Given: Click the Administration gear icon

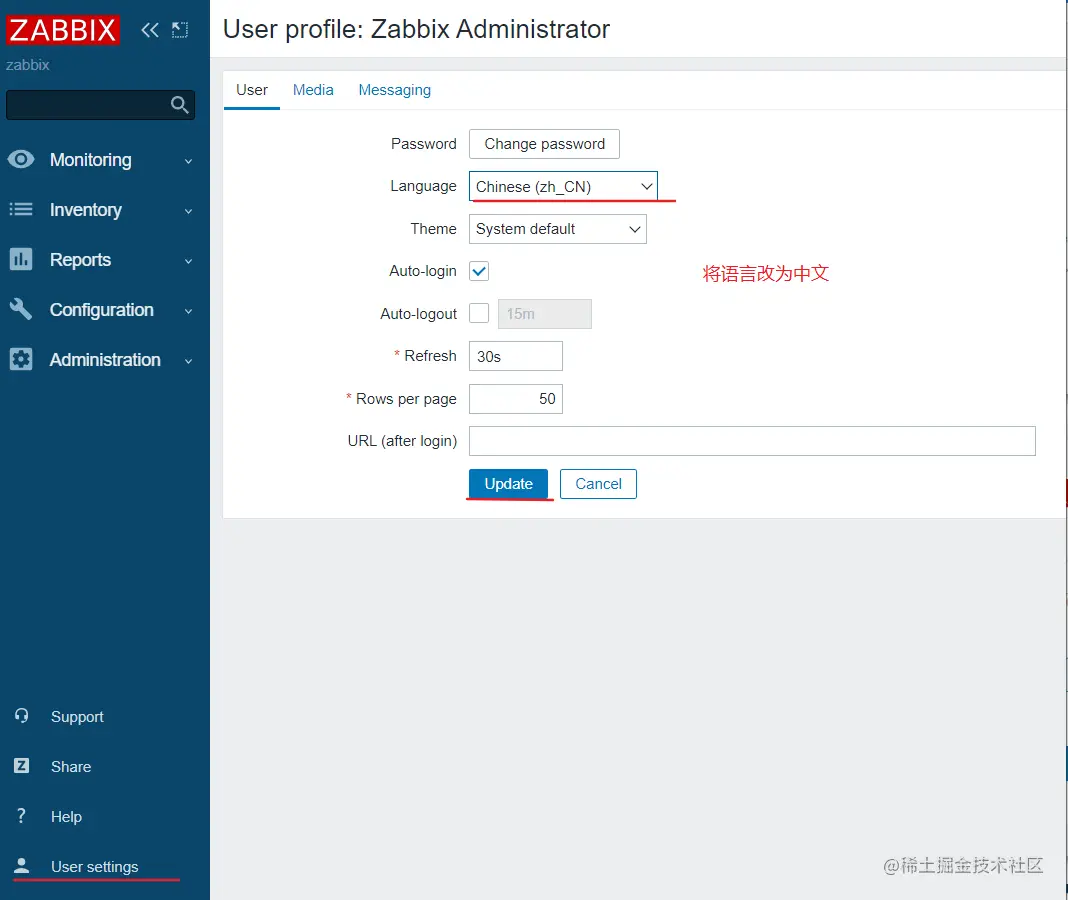Looking at the screenshot, I should tap(21, 359).
